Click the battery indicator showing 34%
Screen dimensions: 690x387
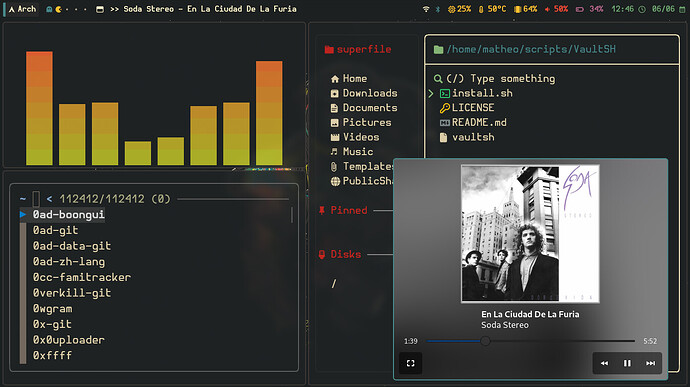click(590, 9)
